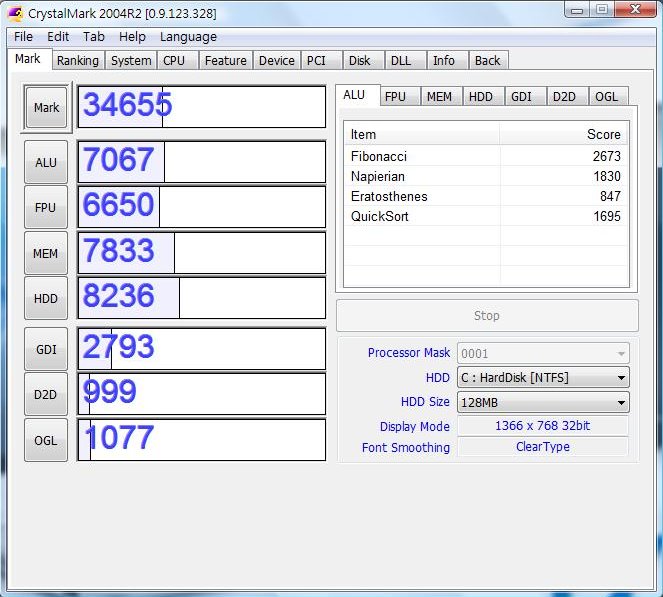The height and width of the screenshot is (597, 663).
Task: Click the FPU score bar 6650
Action: [x=202, y=207]
